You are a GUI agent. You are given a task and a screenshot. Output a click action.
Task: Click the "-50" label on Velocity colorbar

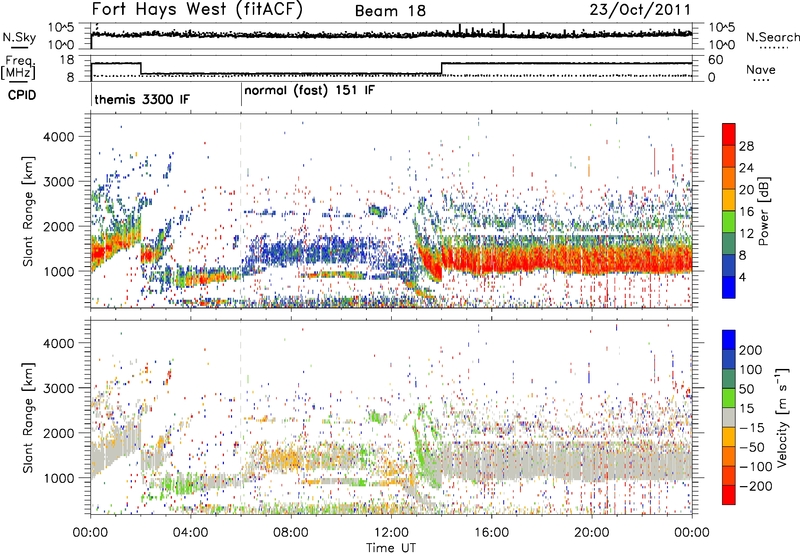(x=753, y=447)
